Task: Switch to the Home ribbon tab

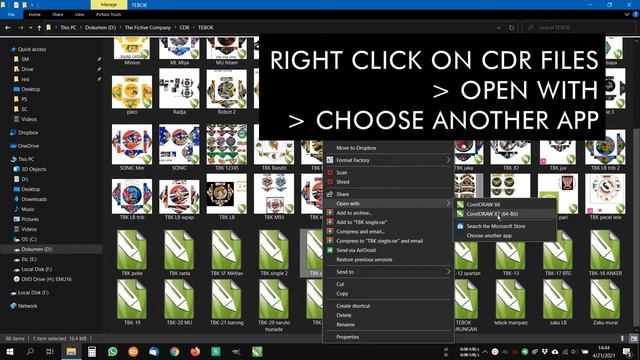Action: pos(35,14)
